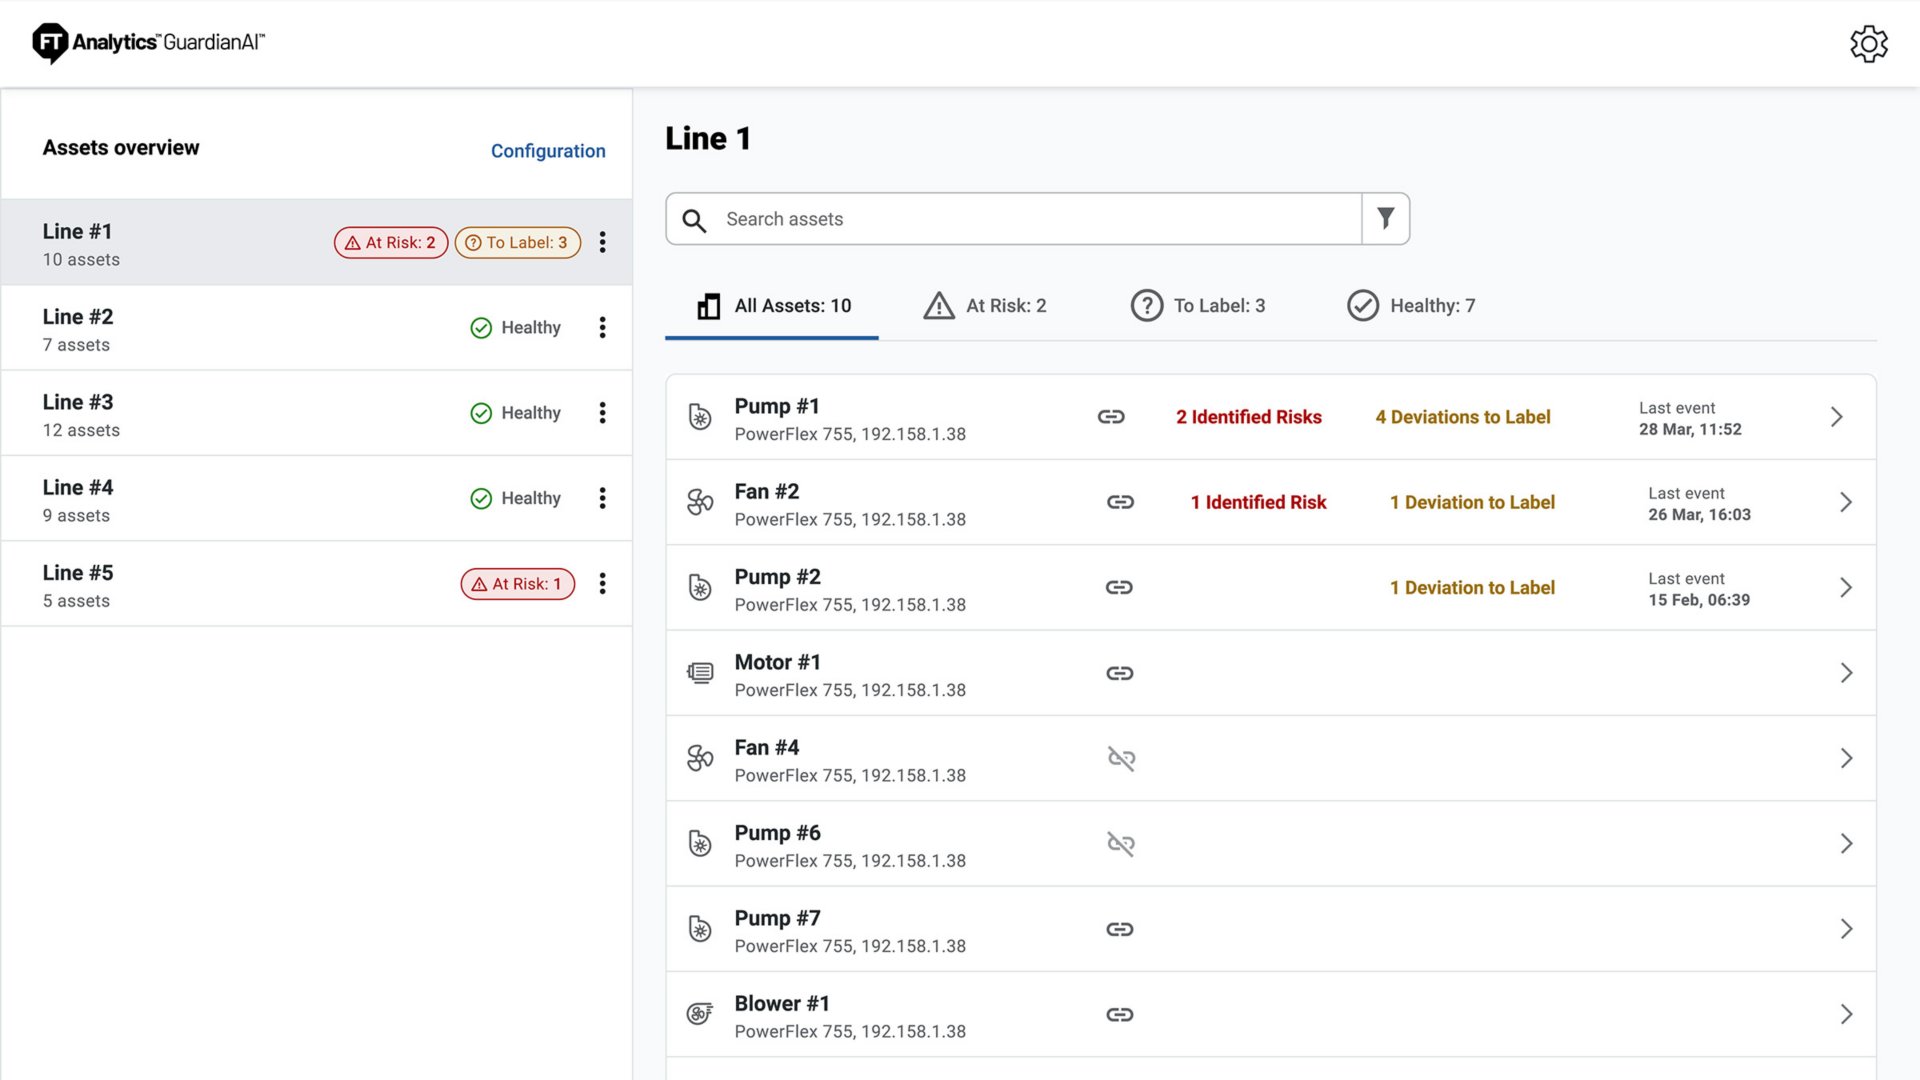The image size is (1920, 1080).
Task: Click the broken link icon for Pump #6
Action: (x=1120, y=844)
